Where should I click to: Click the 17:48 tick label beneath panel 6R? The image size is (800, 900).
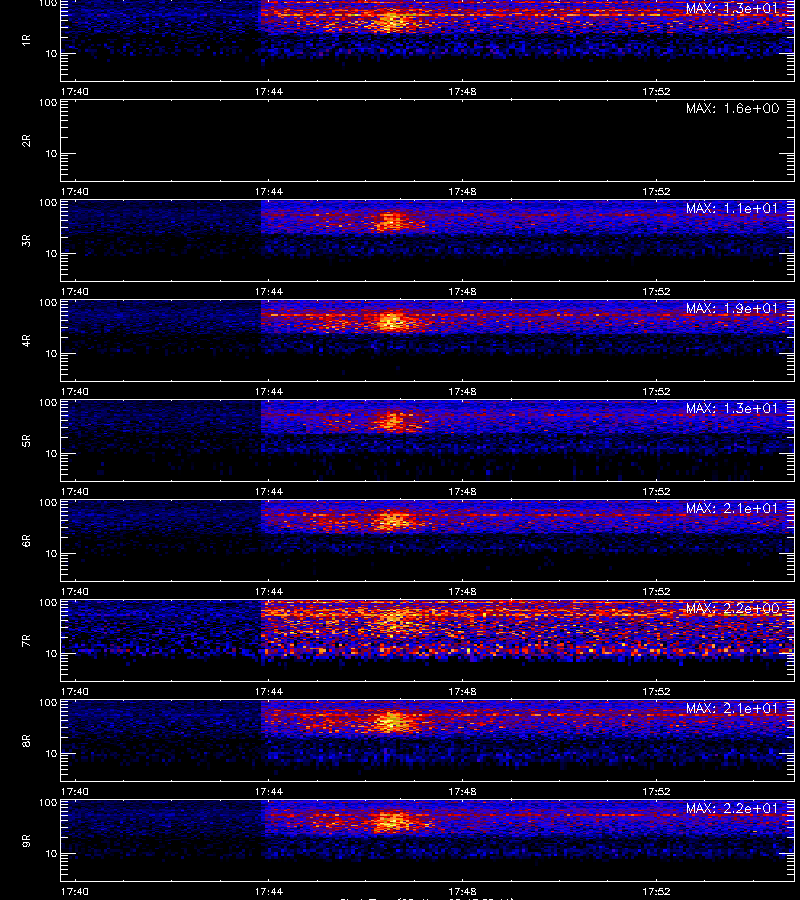463,591
